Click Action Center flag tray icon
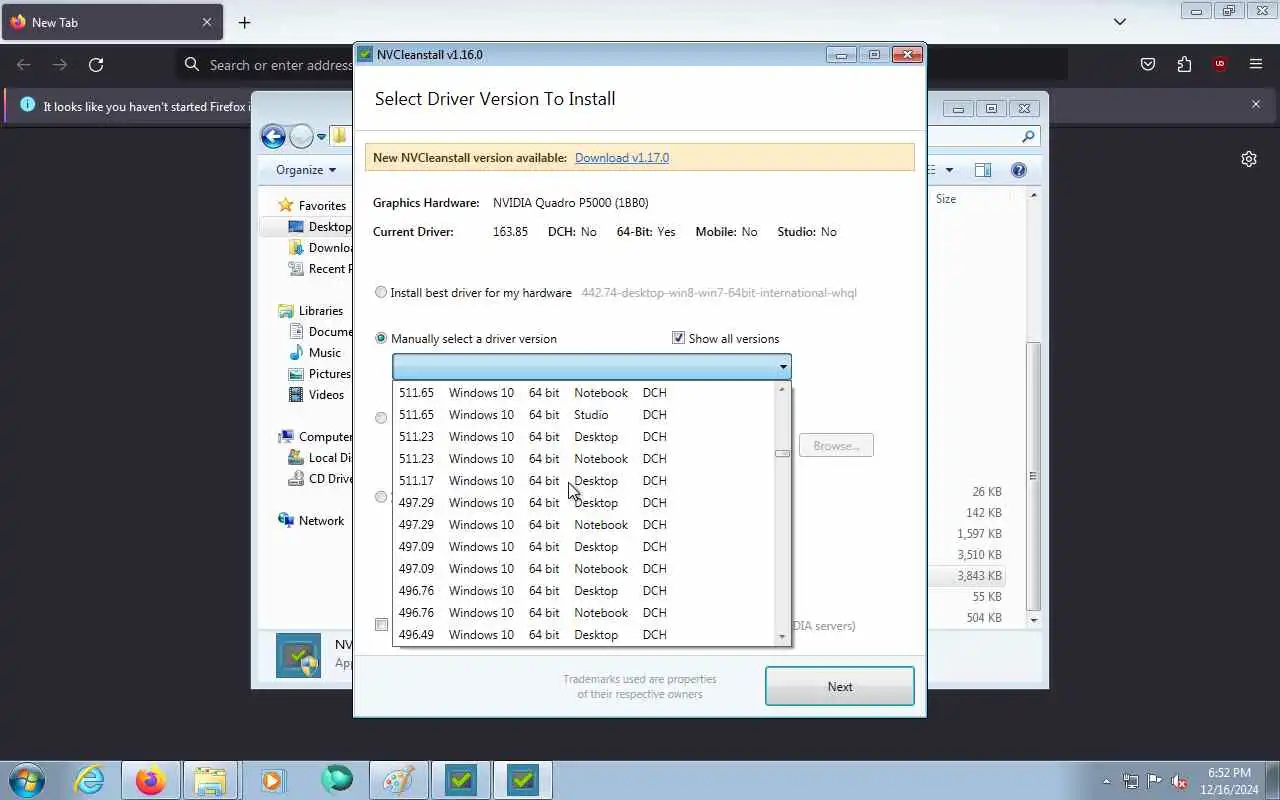Viewport: 1280px width, 800px height. [x=1155, y=781]
